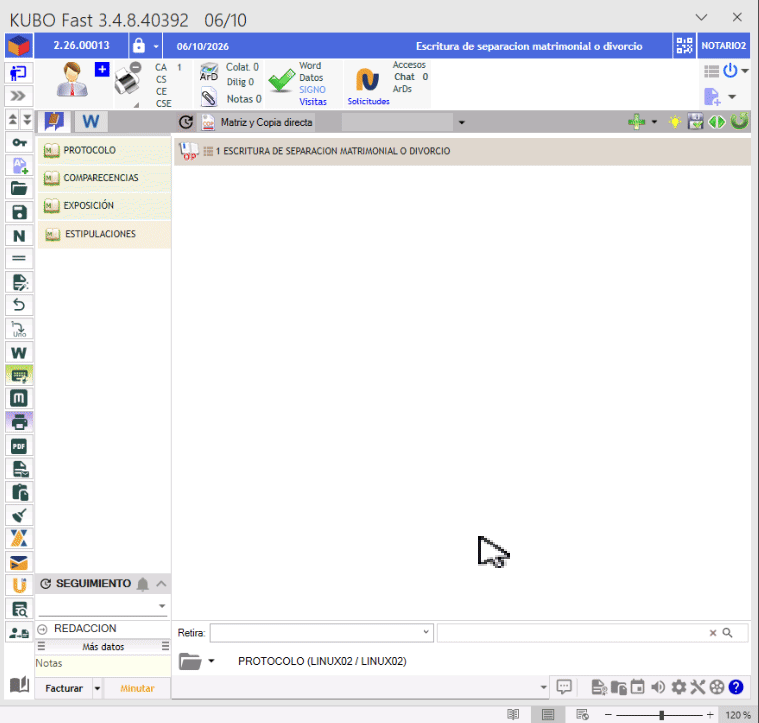The image size is (759, 723).
Task: Click the sidebar broom clean icon
Action: (x=19, y=515)
